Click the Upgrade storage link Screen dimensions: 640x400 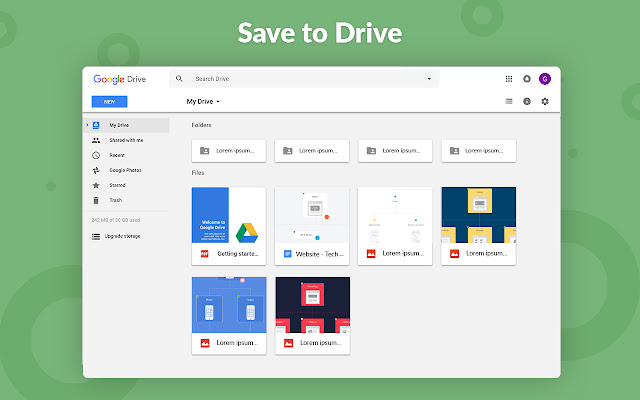coord(122,236)
